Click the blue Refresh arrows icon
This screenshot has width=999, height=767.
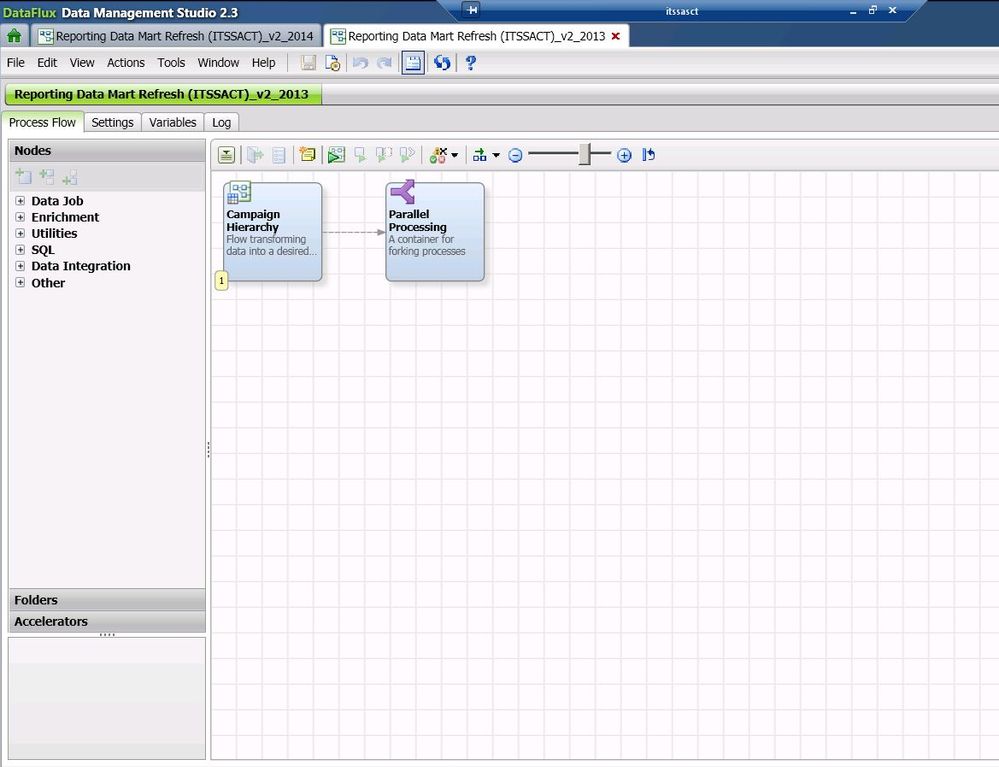(x=442, y=62)
